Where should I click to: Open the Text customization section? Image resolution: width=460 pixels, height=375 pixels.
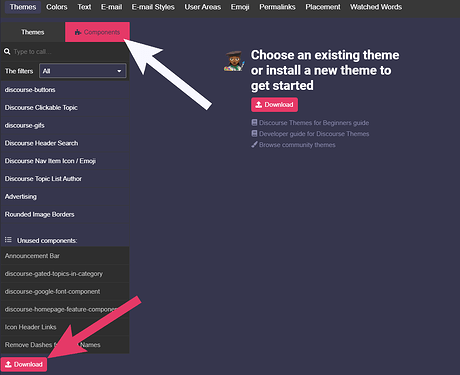click(84, 7)
